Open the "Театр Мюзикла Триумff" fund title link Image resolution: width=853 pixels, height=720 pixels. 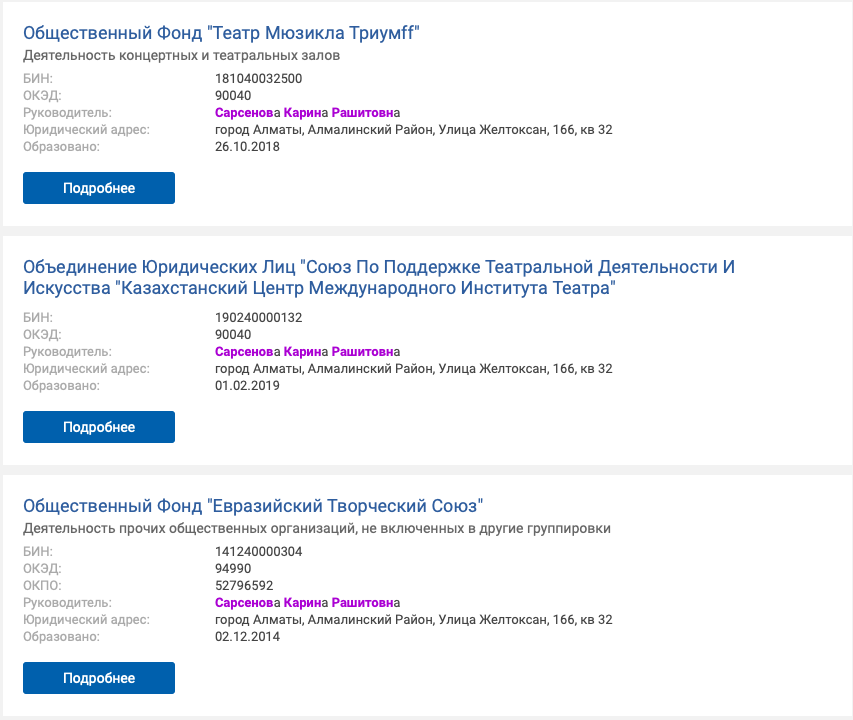[x=220, y=33]
